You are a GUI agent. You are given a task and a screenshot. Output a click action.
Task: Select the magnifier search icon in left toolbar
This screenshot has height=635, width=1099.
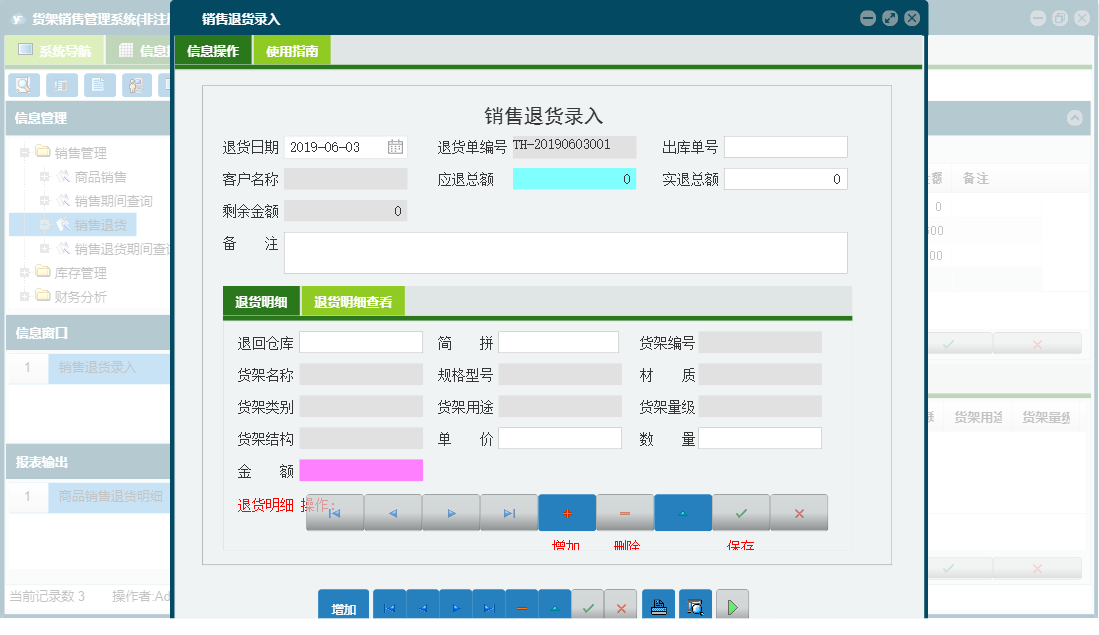[22, 85]
